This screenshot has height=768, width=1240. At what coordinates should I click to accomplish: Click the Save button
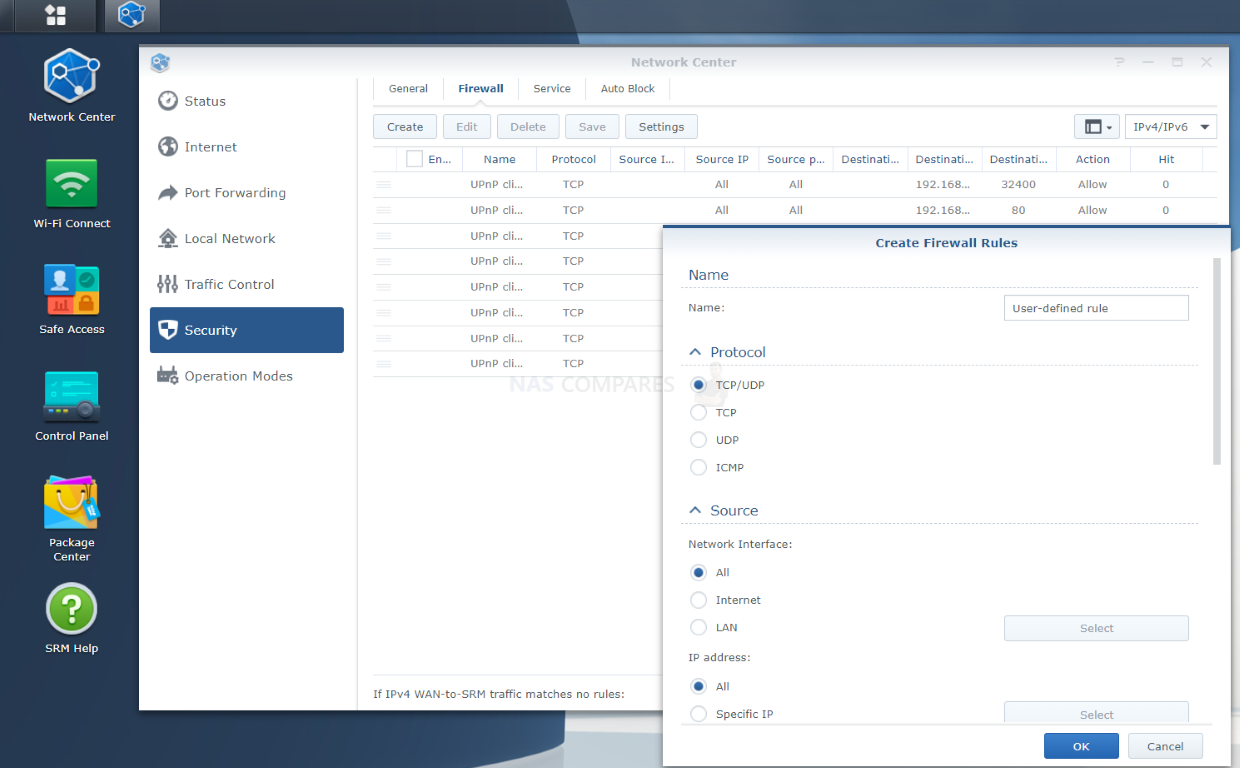click(592, 127)
